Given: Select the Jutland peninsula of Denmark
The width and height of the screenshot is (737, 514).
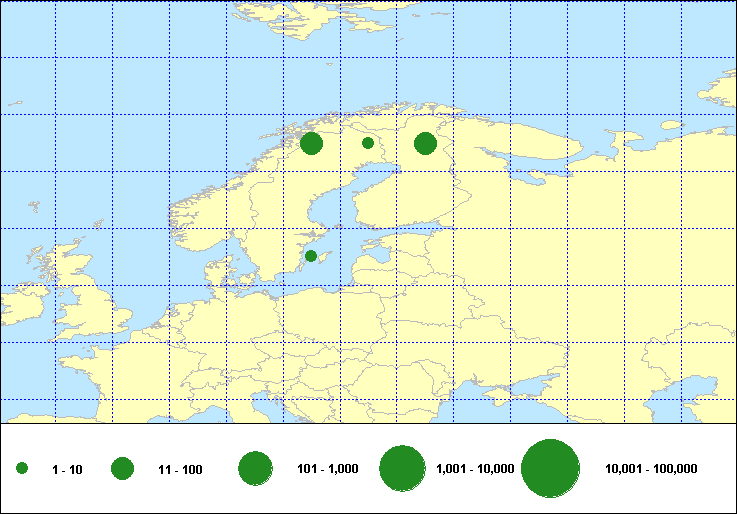Looking at the screenshot, I should [x=214, y=273].
